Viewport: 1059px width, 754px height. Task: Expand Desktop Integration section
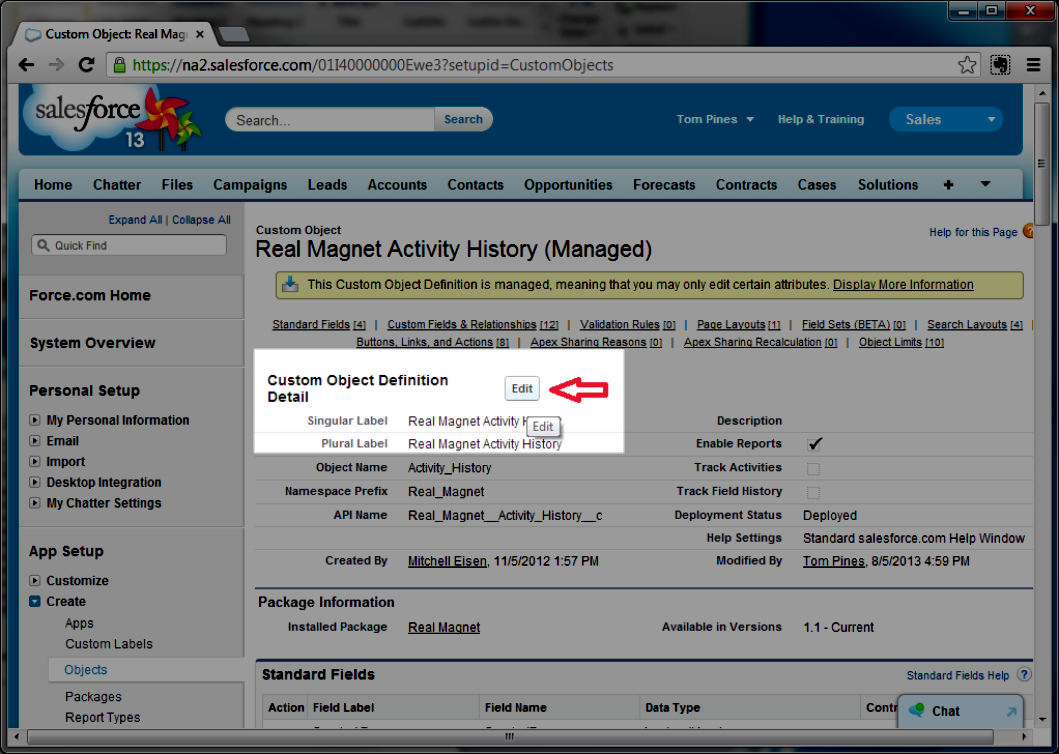[35, 482]
